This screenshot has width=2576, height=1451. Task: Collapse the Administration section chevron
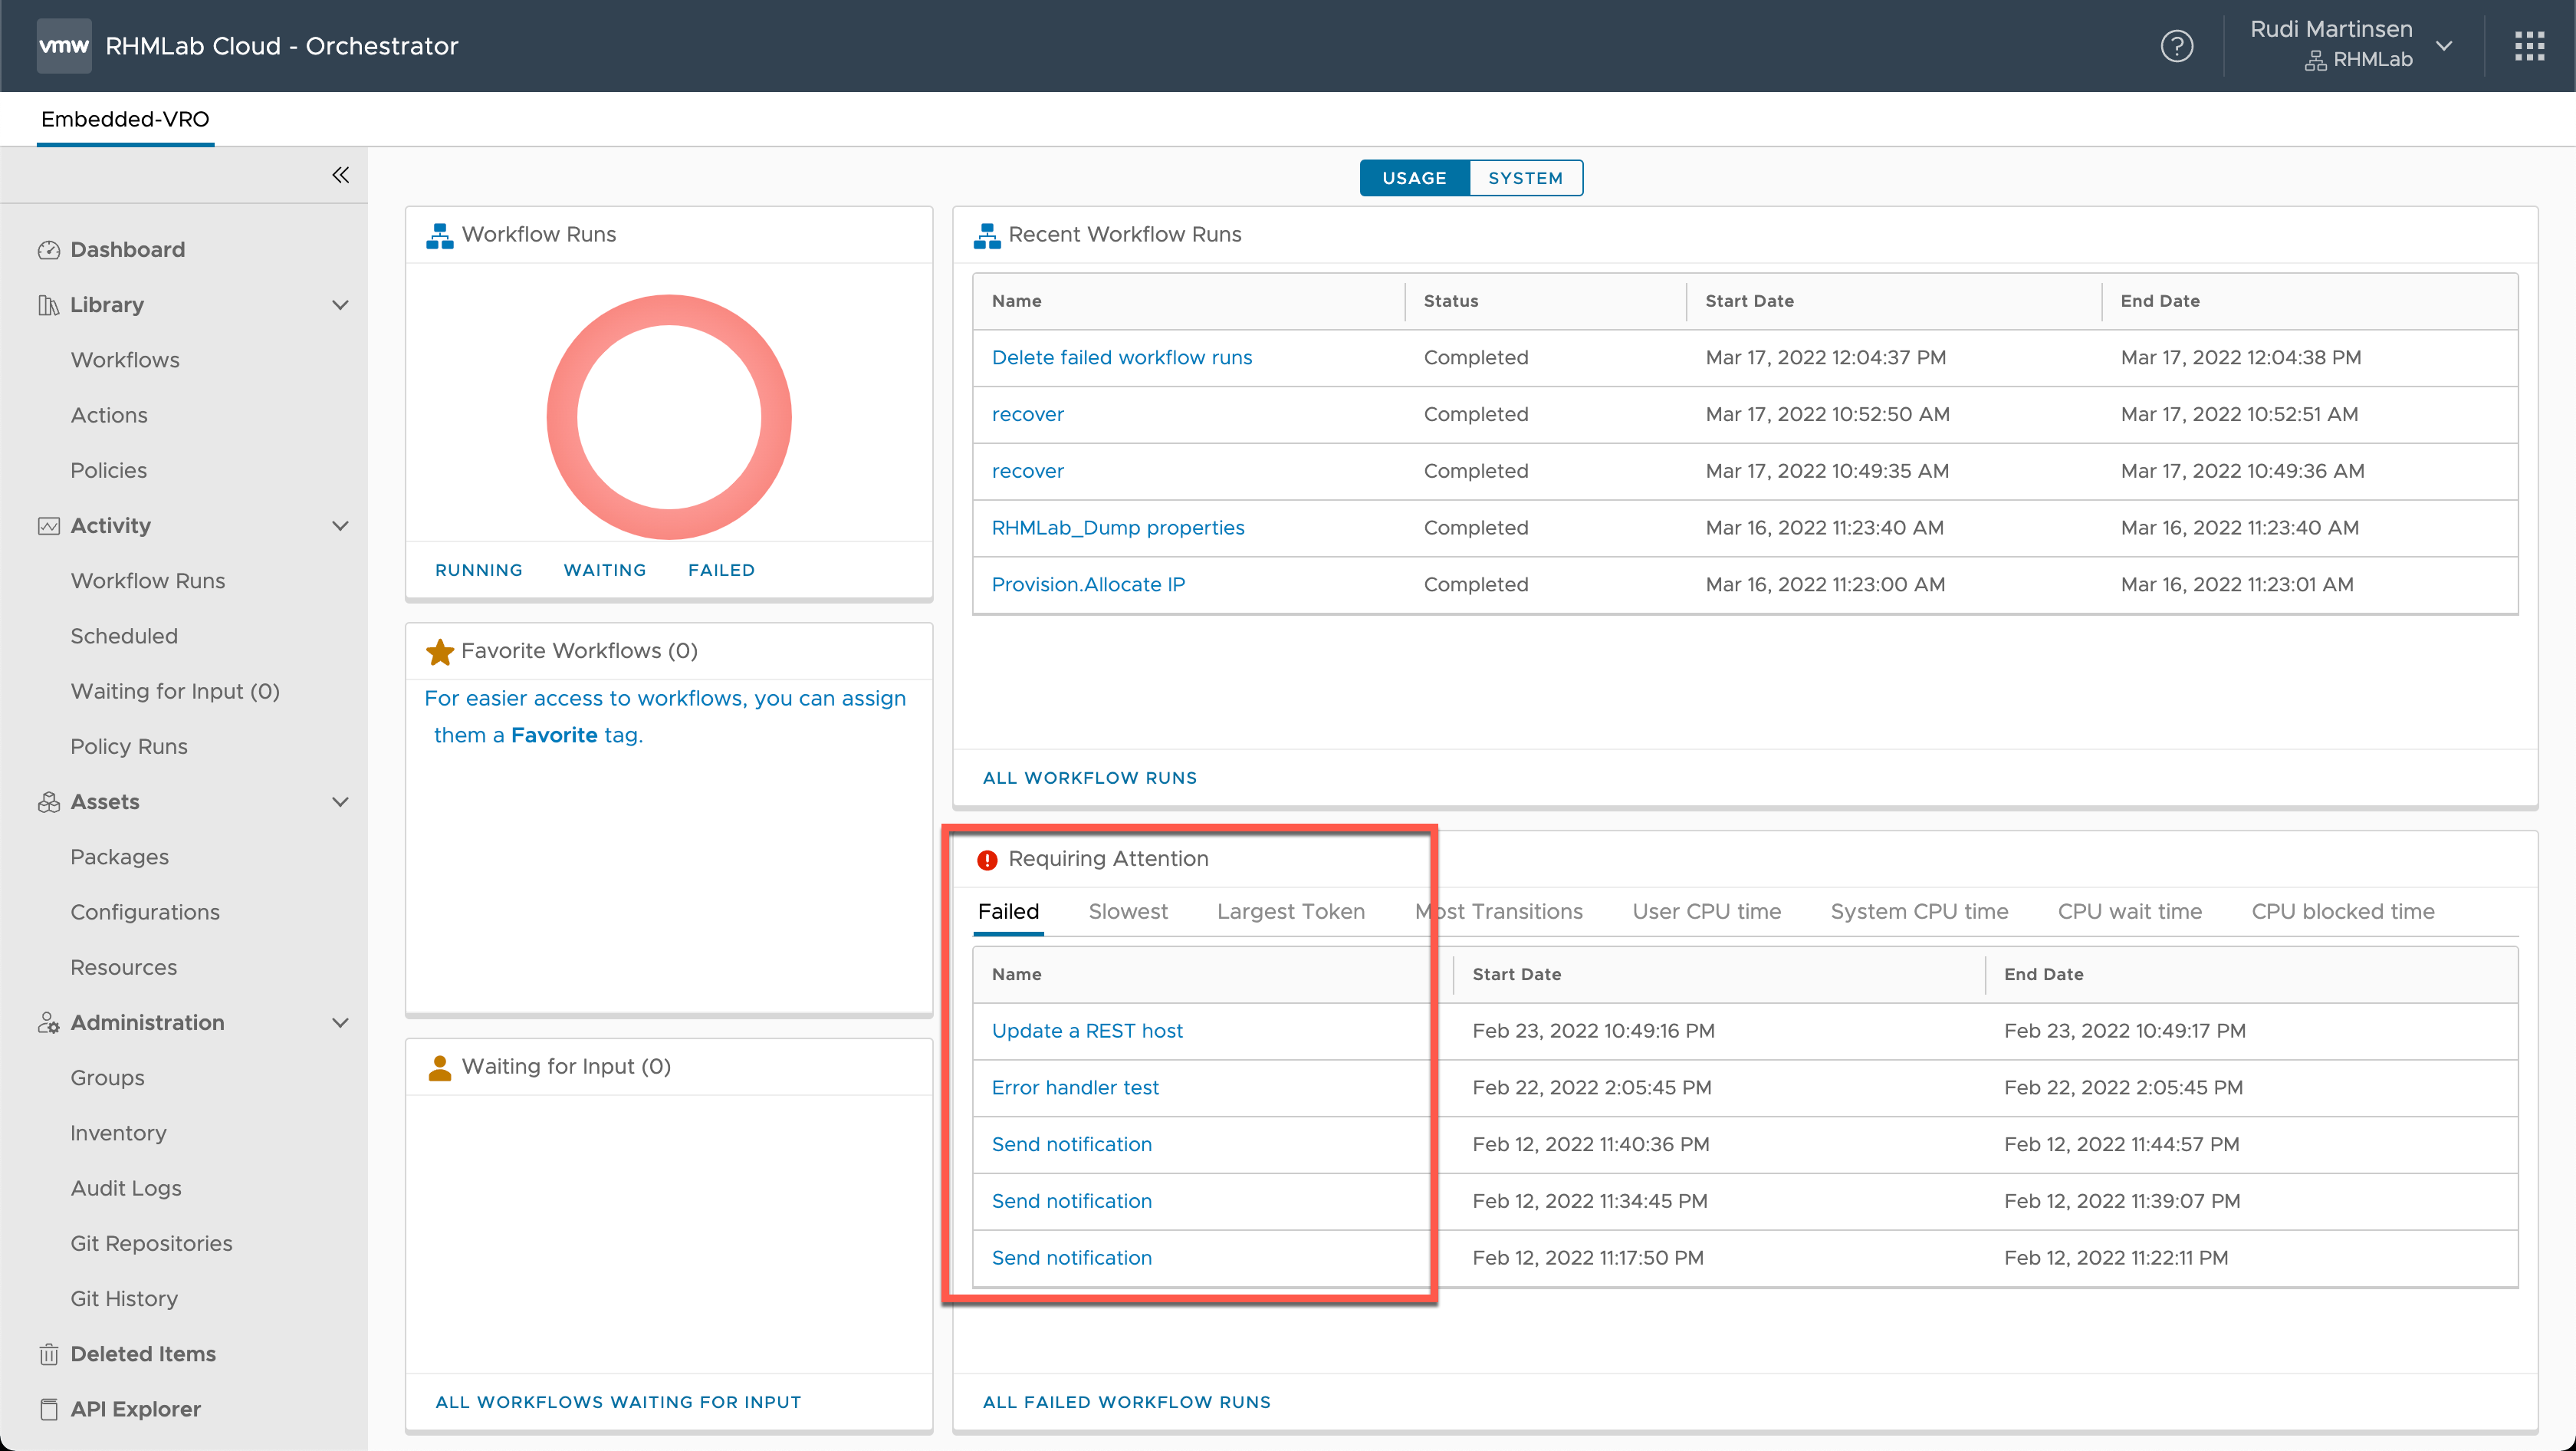340,1023
